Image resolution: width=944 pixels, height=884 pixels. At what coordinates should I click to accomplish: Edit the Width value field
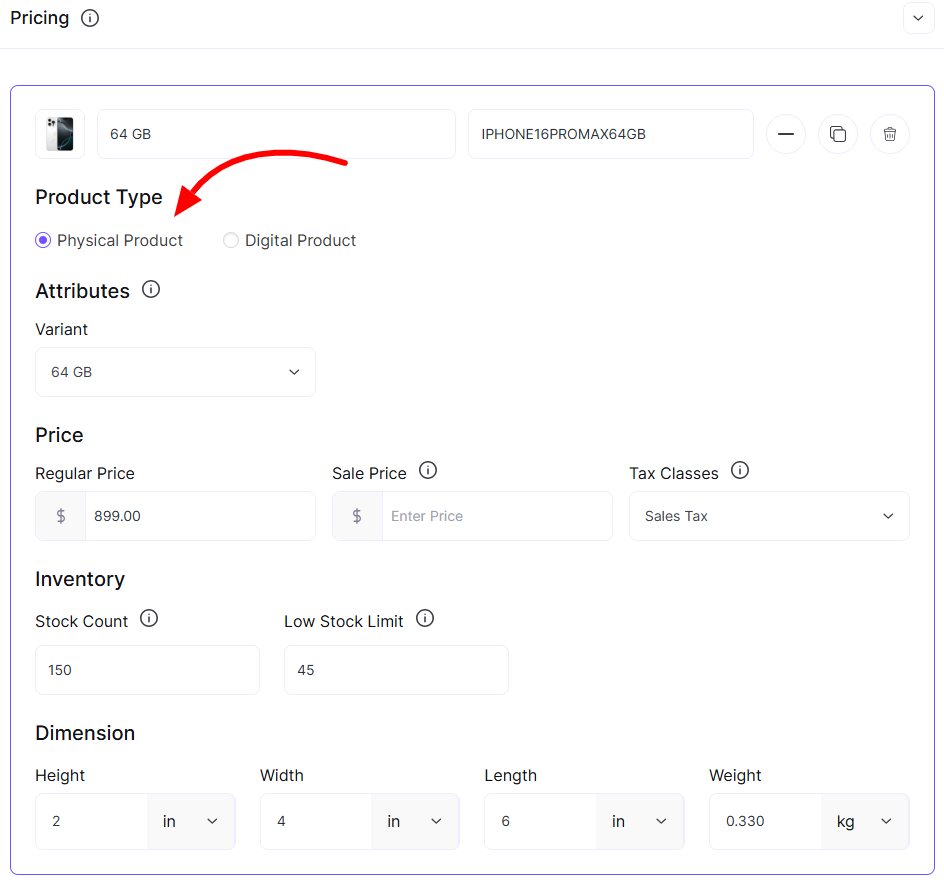click(x=316, y=821)
